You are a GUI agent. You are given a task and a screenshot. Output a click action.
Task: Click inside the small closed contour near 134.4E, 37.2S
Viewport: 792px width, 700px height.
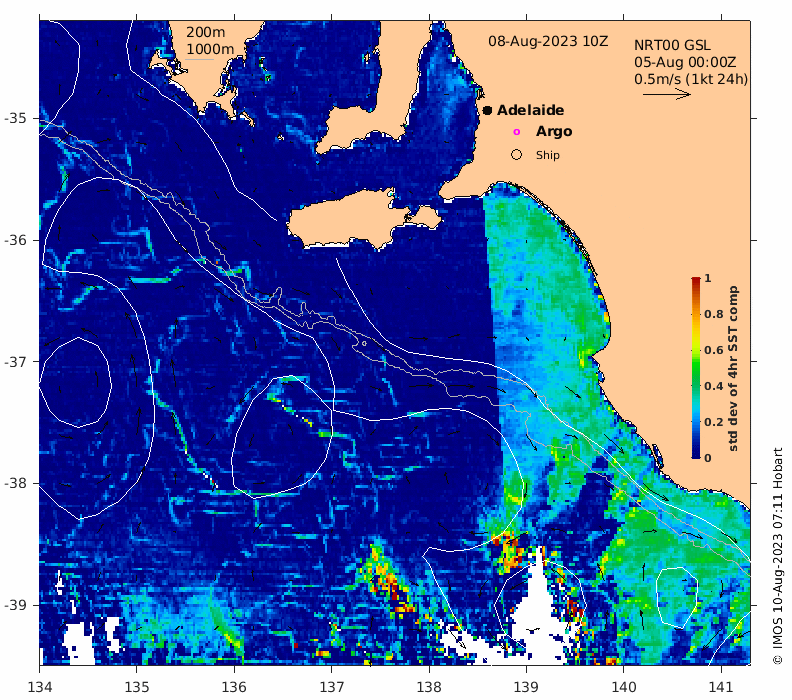pyautogui.click(x=76, y=382)
